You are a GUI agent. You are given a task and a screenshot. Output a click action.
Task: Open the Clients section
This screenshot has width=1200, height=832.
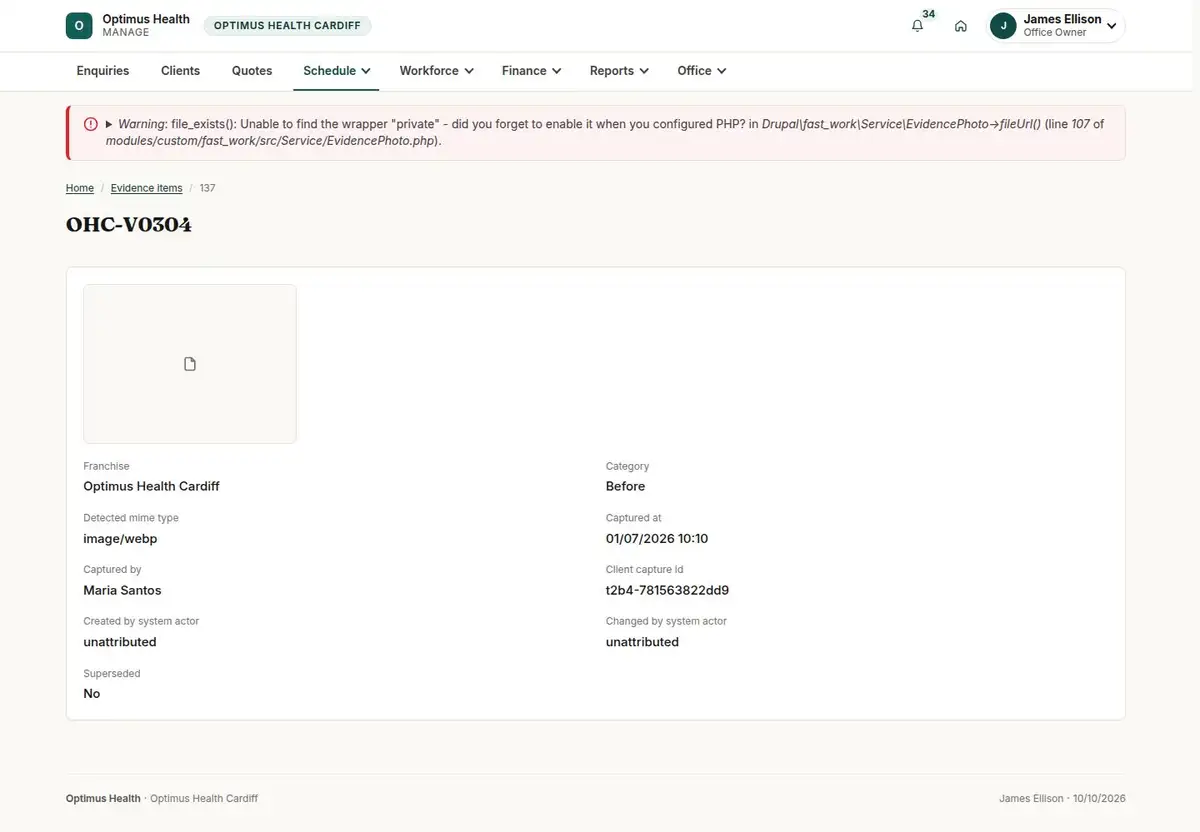pos(180,71)
